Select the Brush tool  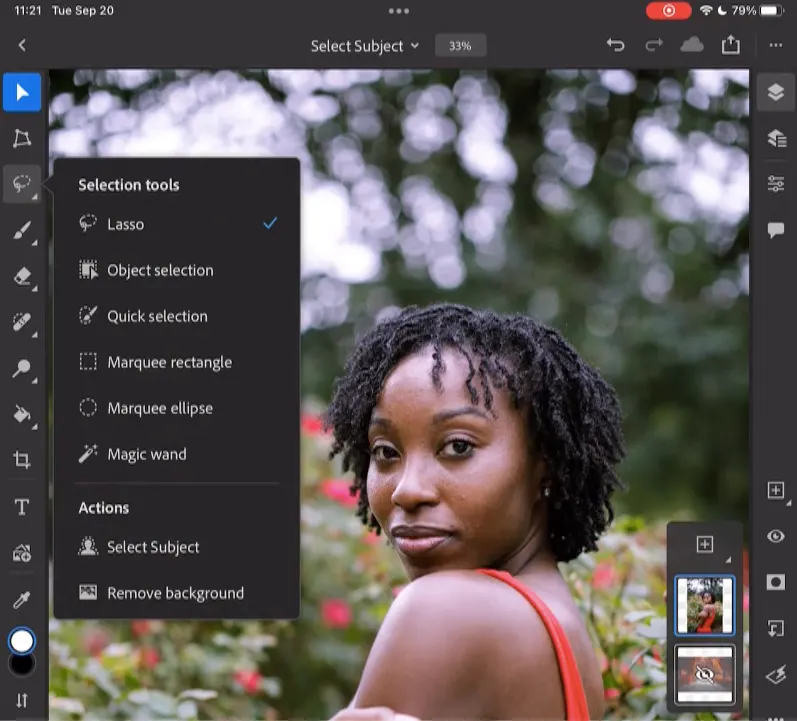[x=22, y=232]
